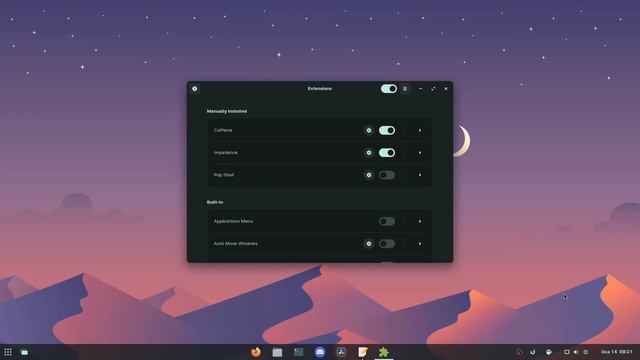Expand the Caffeine row details arrow
Viewport: 640px width, 360px height.
tap(420, 130)
